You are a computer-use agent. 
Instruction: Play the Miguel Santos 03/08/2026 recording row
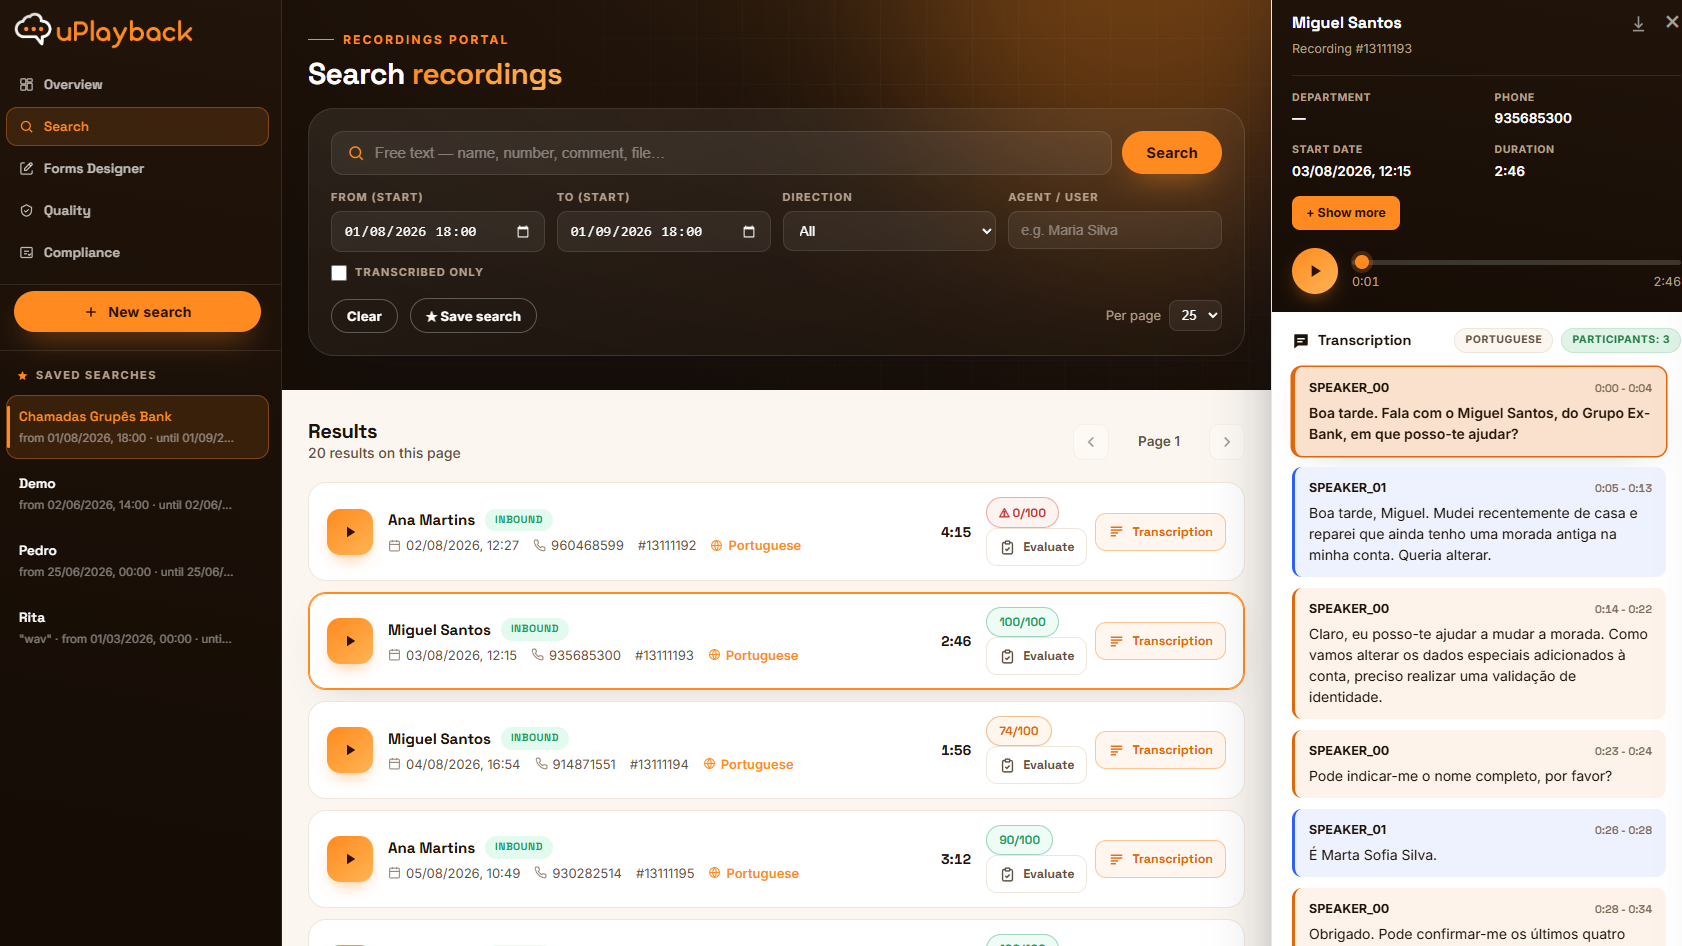tap(350, 641)
